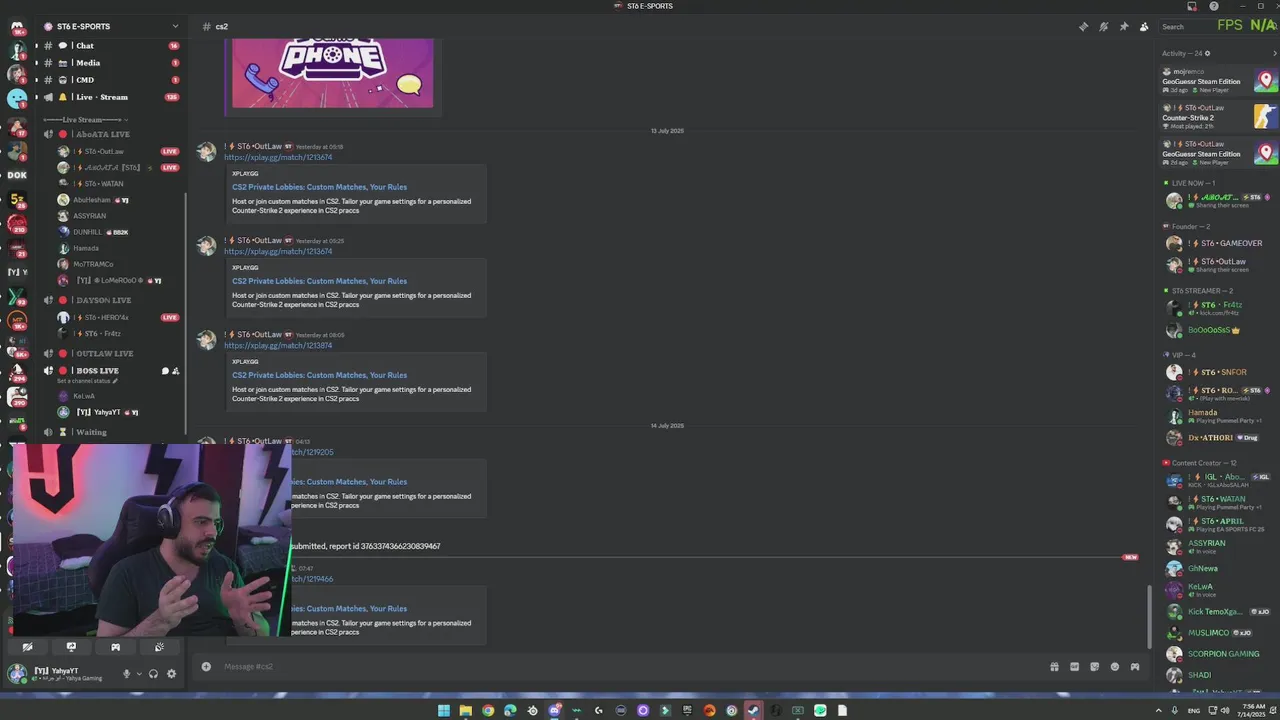Open gift icon in message bar
The image size is (1280, 720).
(1054, 667)
